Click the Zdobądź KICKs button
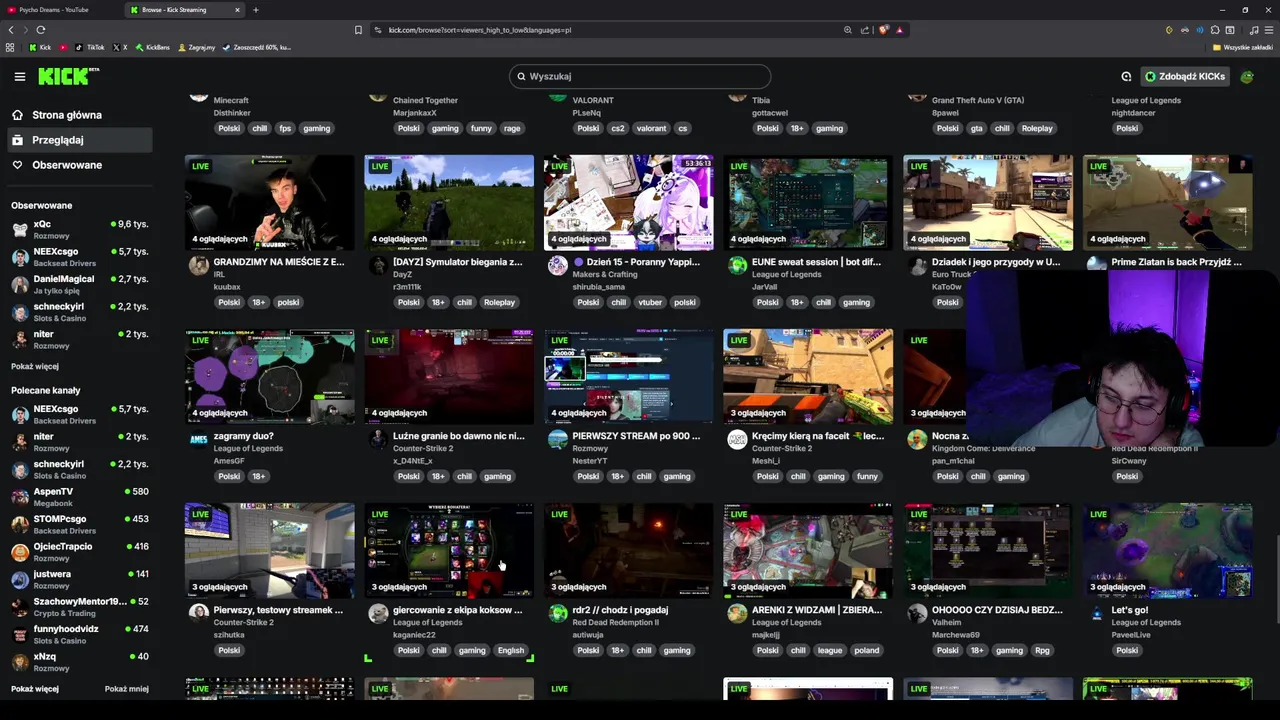The height and width of the screenshot is (720, 1280). click(x=1185, y=76)
